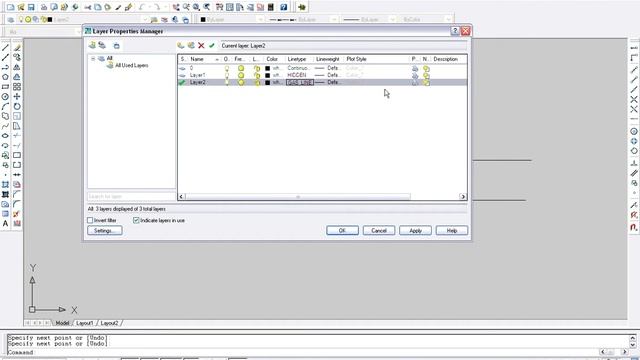The width and height of the screenshot is (640, 360).
Task: Toggle On lightbulb for Layer1
Action: pos(227,76)
